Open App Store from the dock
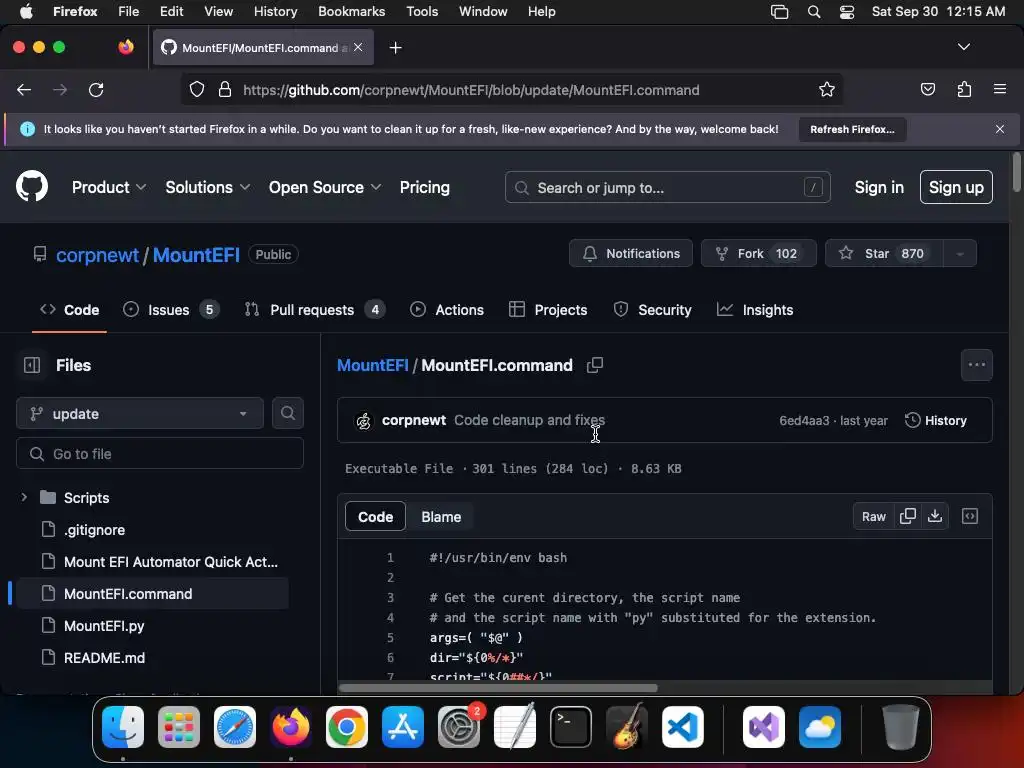 (403, 727)
